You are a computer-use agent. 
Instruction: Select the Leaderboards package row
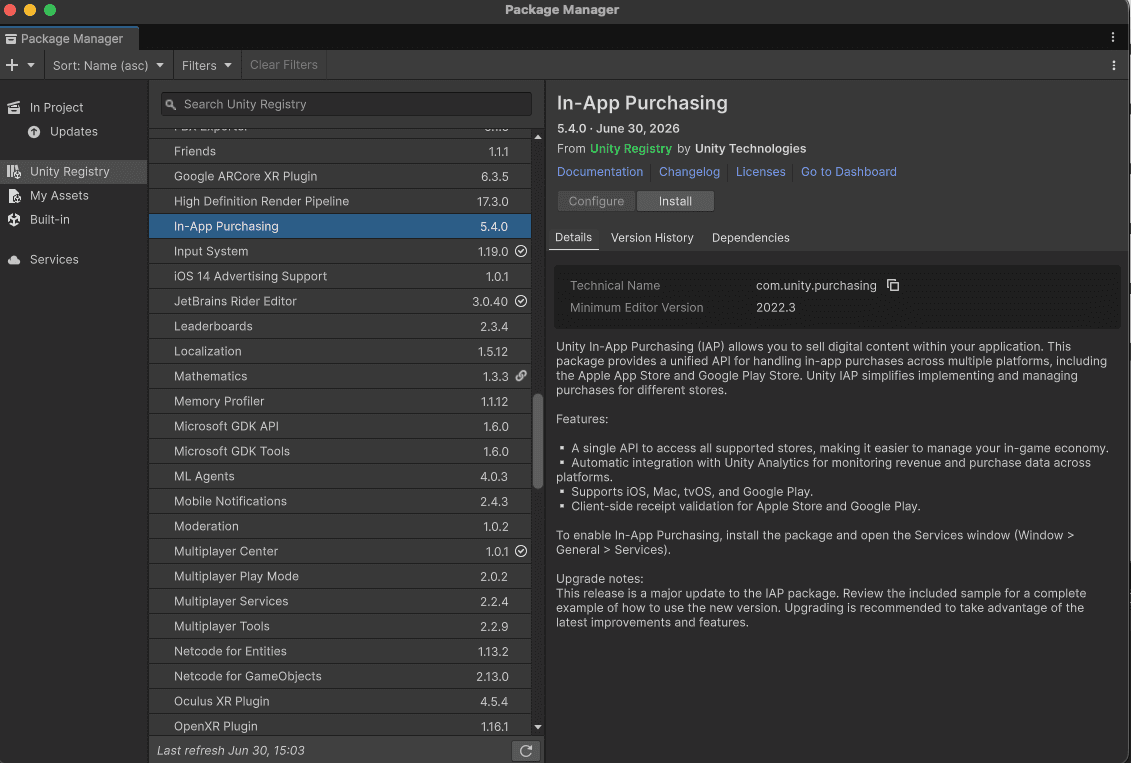(x=340, y=326)
